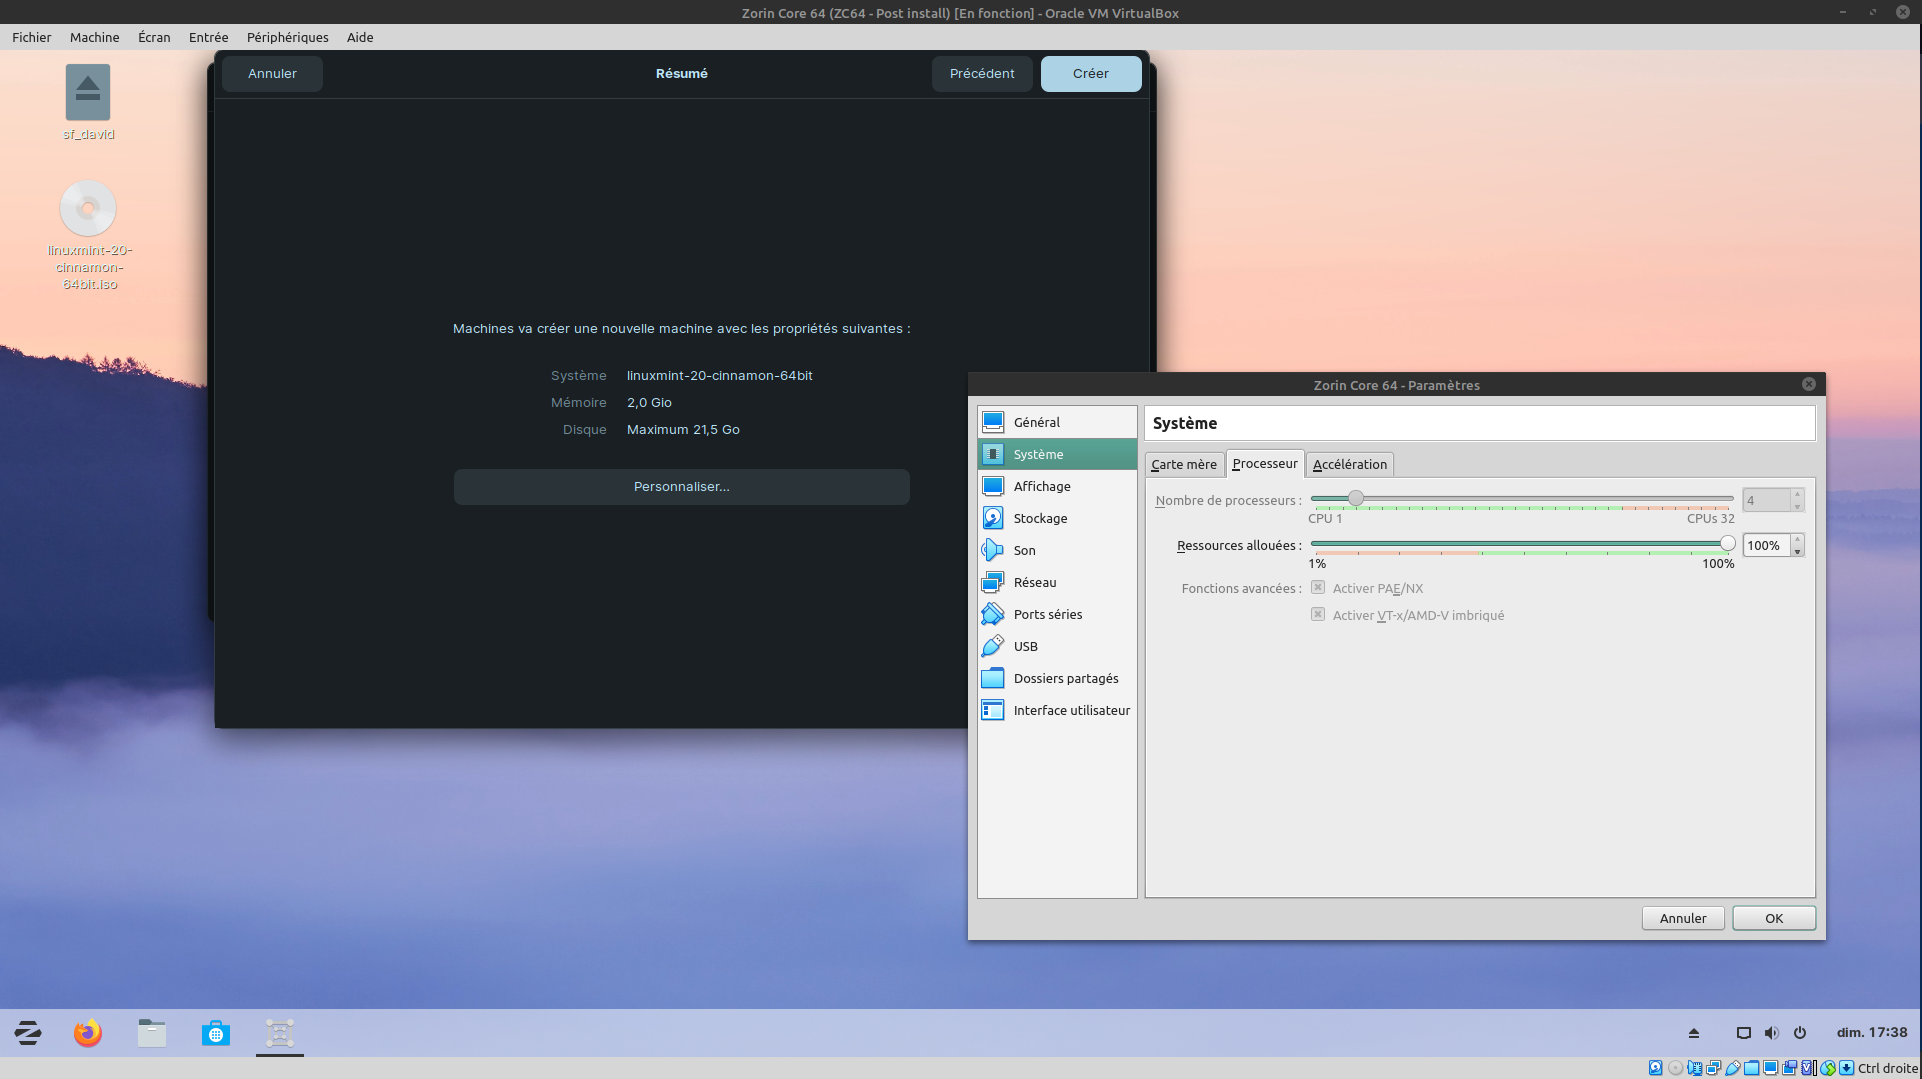Click the linuxmint-20 ISO desktop icon

click(88, 209)
